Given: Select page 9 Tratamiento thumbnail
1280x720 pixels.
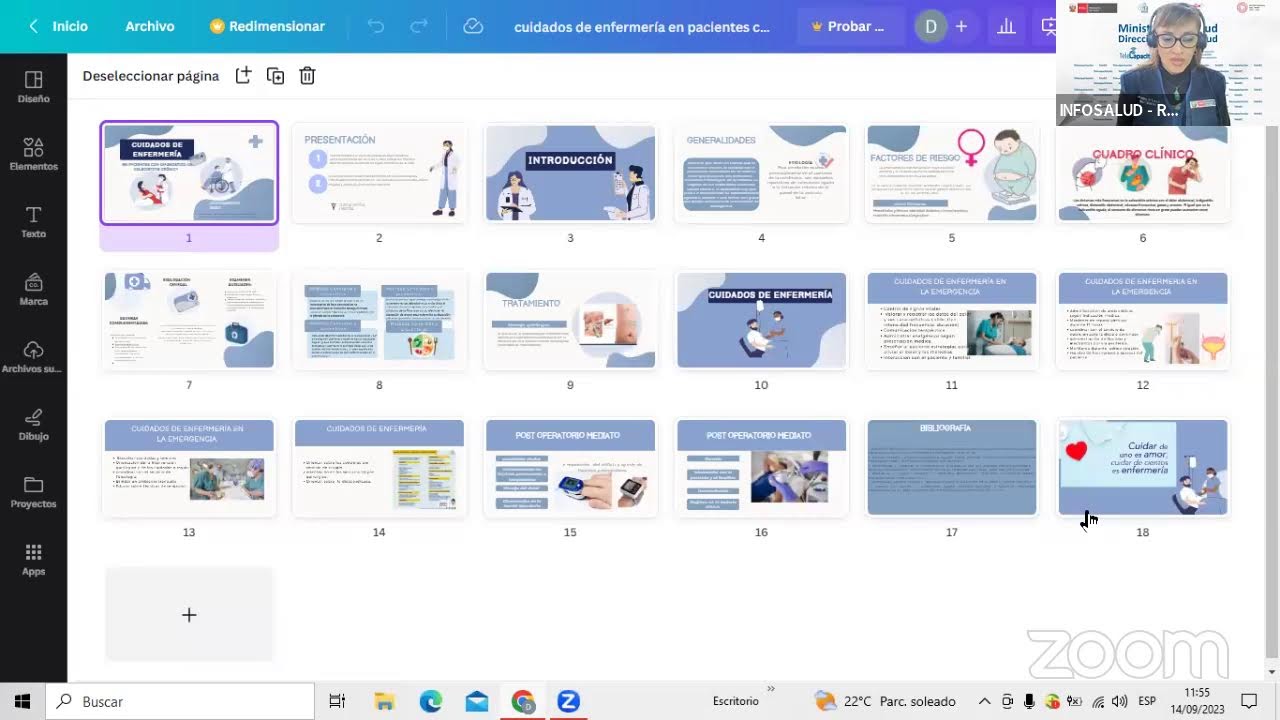Looking at the screenshot, I should [x=570, y=320].
